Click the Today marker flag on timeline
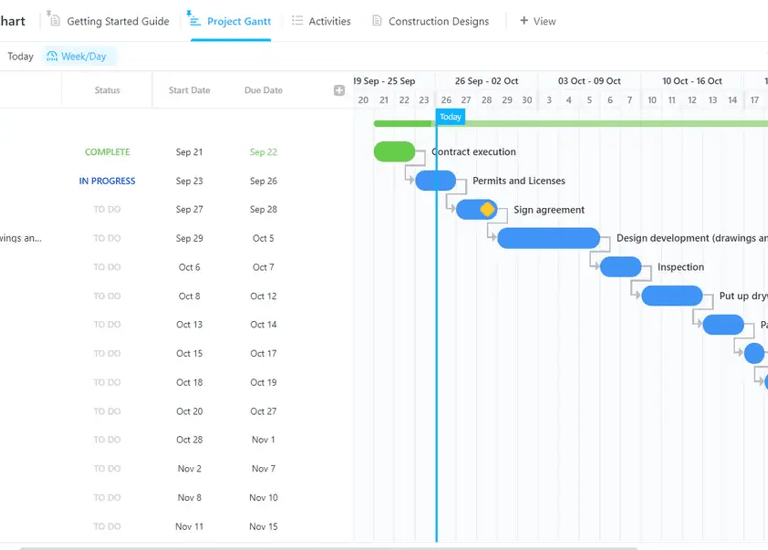The width and height of the screenshot is (768, 550). click(451, 117)
